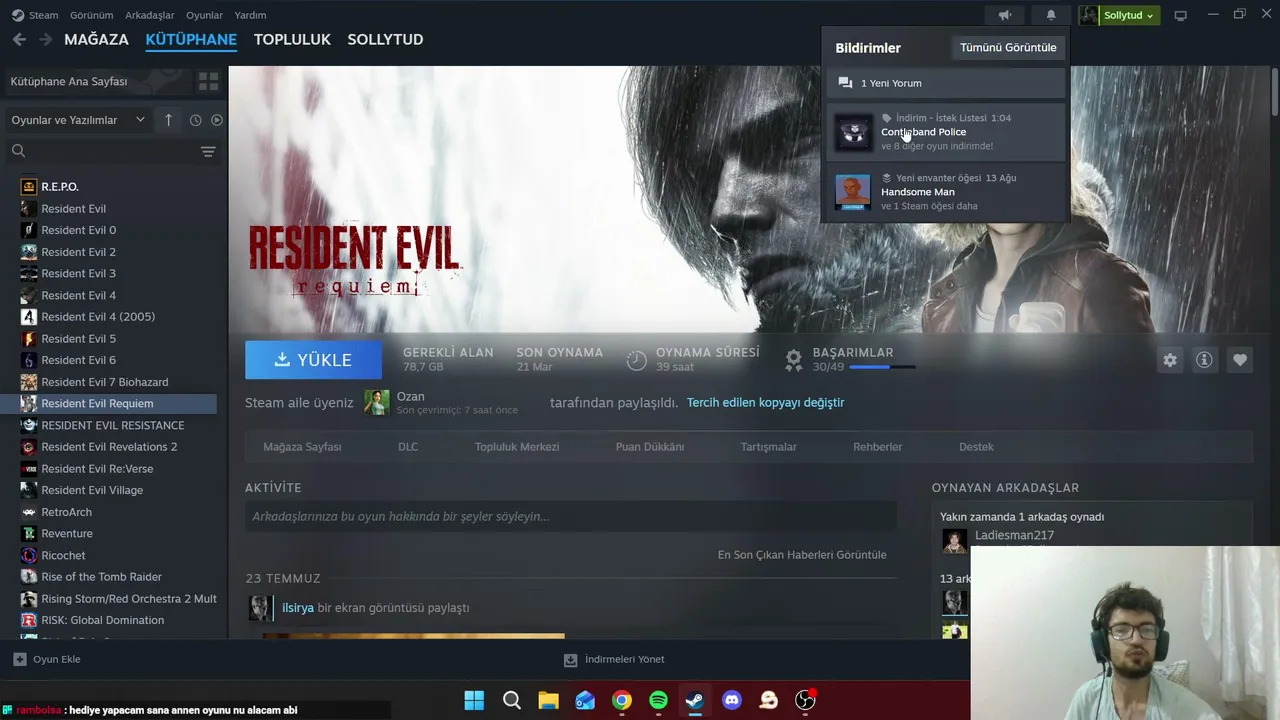This screenshot has width=1280, height=720.
Task: Open Contraband Police notification thumbnail
Action: 854,132
